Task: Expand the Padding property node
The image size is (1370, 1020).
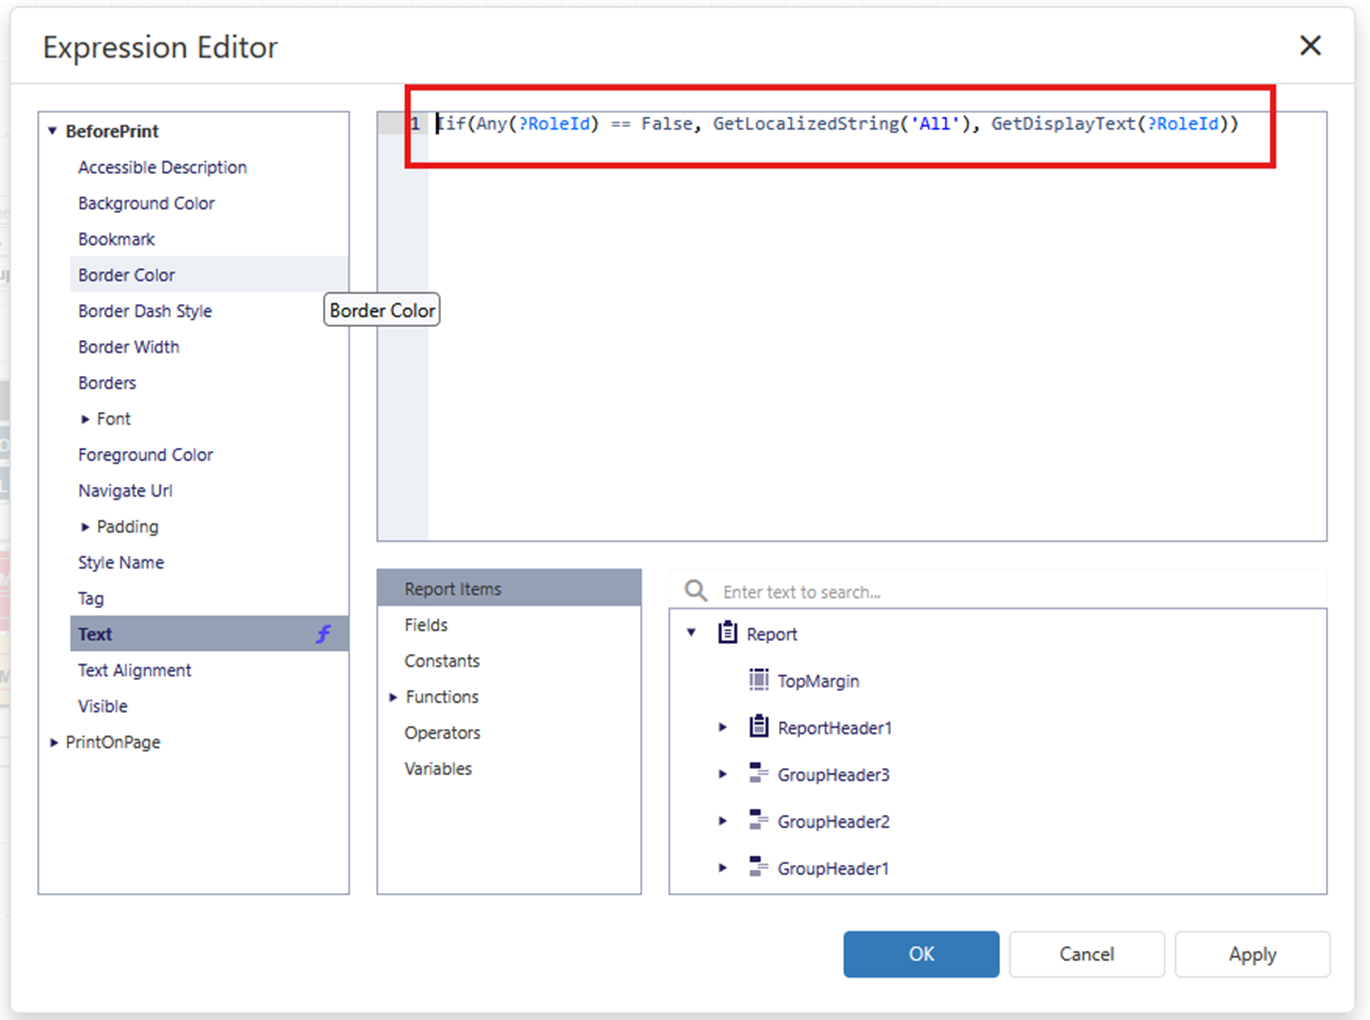Action: pos(85,527)
